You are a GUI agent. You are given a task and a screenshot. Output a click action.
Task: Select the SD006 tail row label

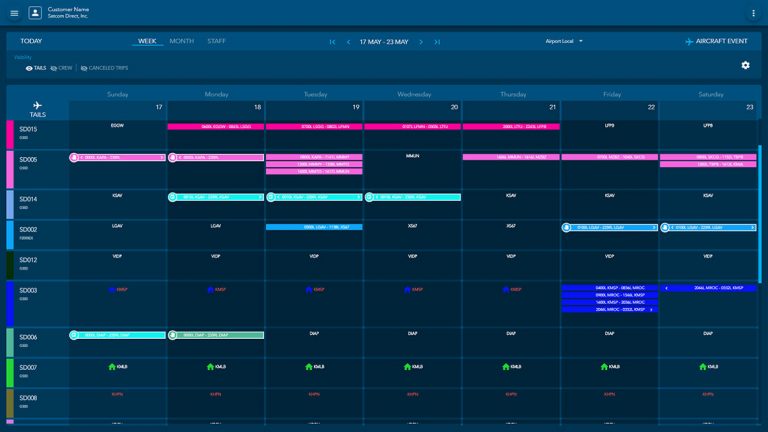coord(28,337)
